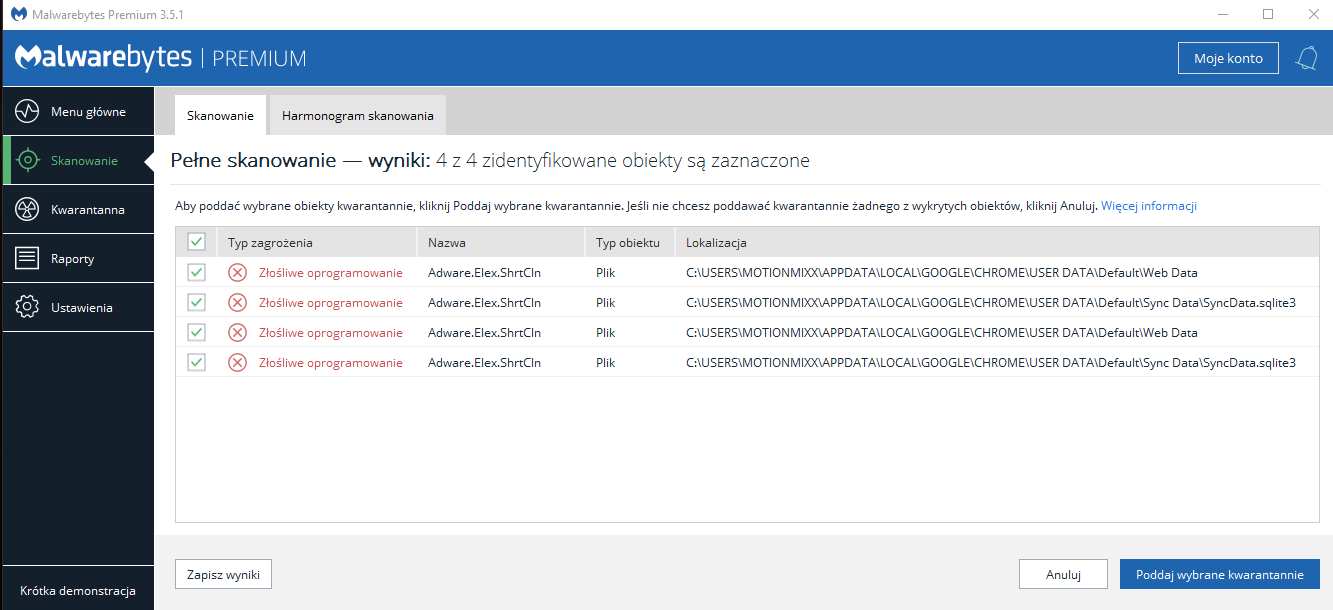The height and width of the screenshot is (610, 1333).
Task: Click the Plik cell in the third row
Action: point(605,332)
